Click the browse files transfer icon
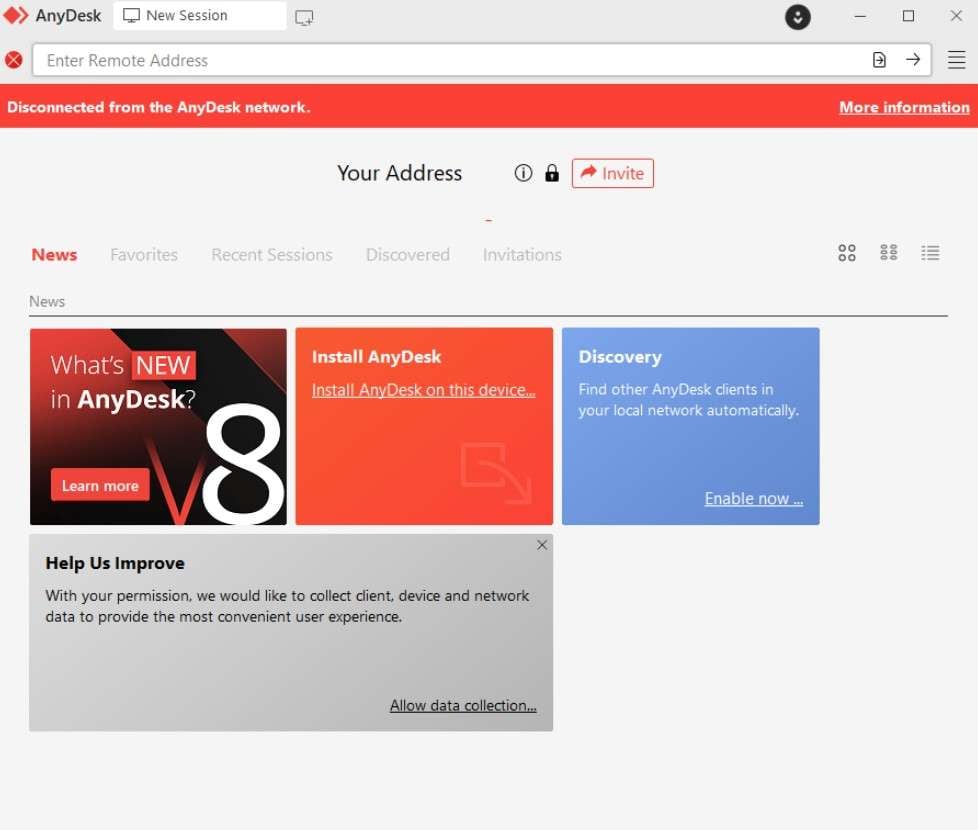Image resolution: width=978 pixels, height=830 pixels. [x=879, y=60]
